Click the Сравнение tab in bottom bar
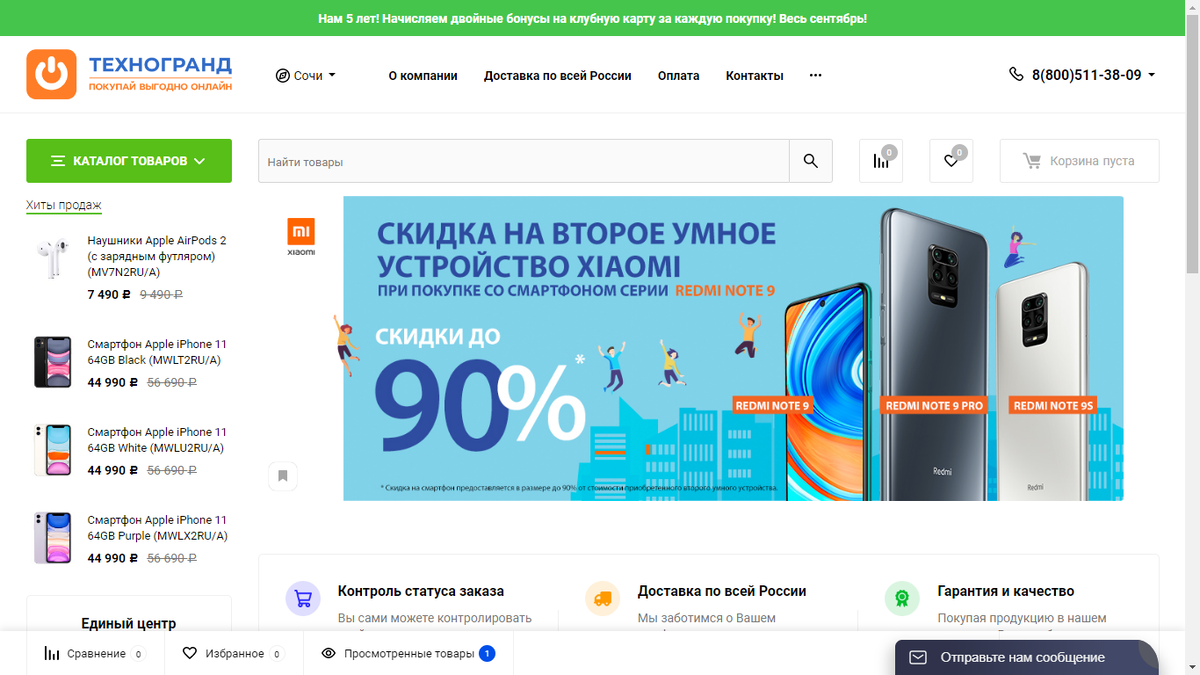Image resolution: width=1200 pixels, height=675 pixels. [94, 654]
